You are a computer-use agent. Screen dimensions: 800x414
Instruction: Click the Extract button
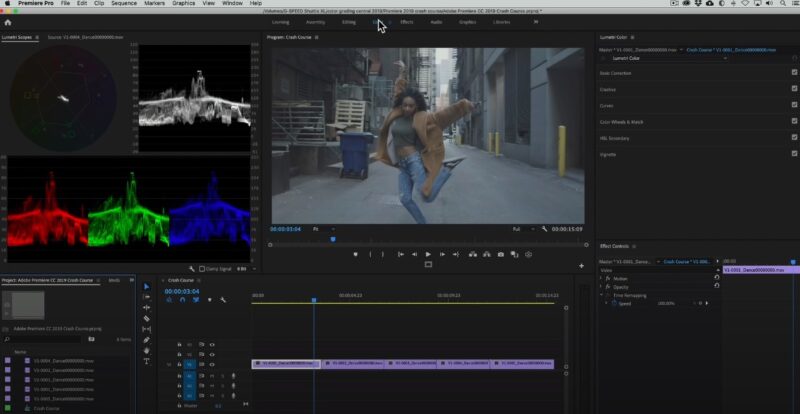[487, 254]
